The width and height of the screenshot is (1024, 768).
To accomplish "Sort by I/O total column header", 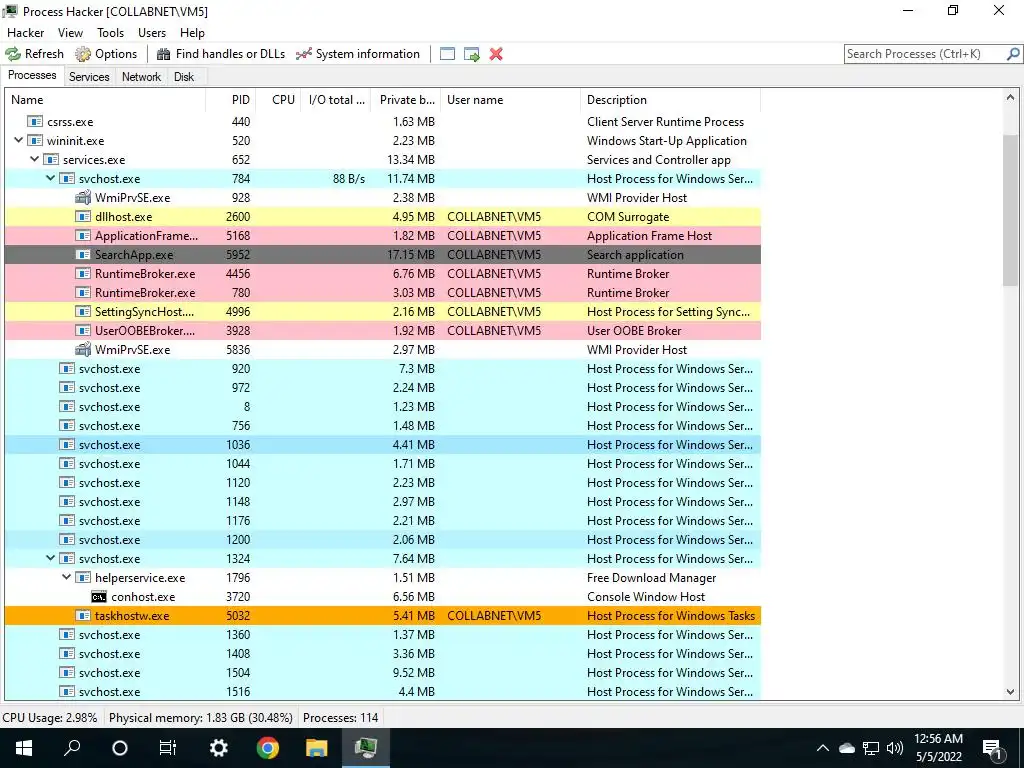I will 336,100.
